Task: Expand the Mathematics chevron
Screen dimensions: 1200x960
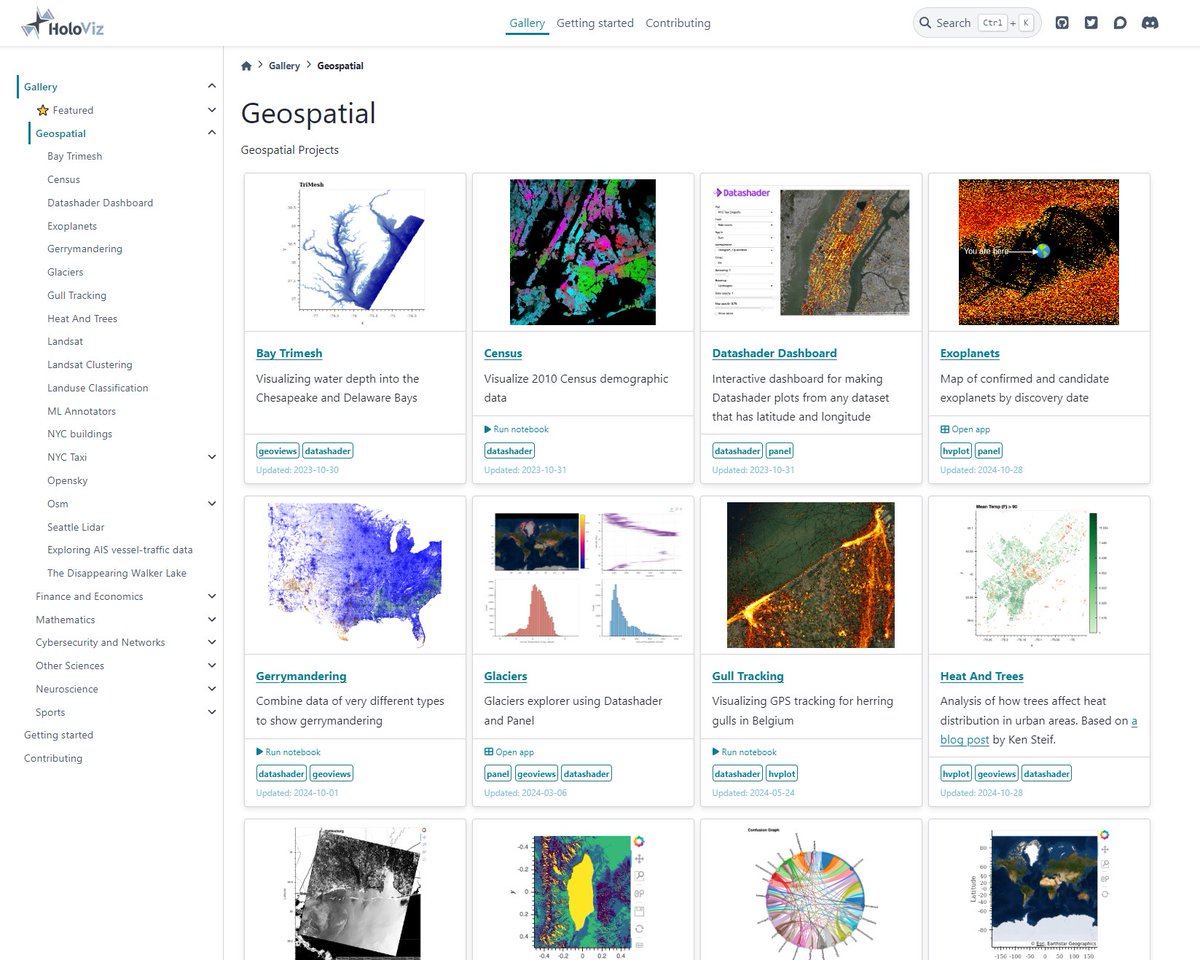Action: pos(211,620)
